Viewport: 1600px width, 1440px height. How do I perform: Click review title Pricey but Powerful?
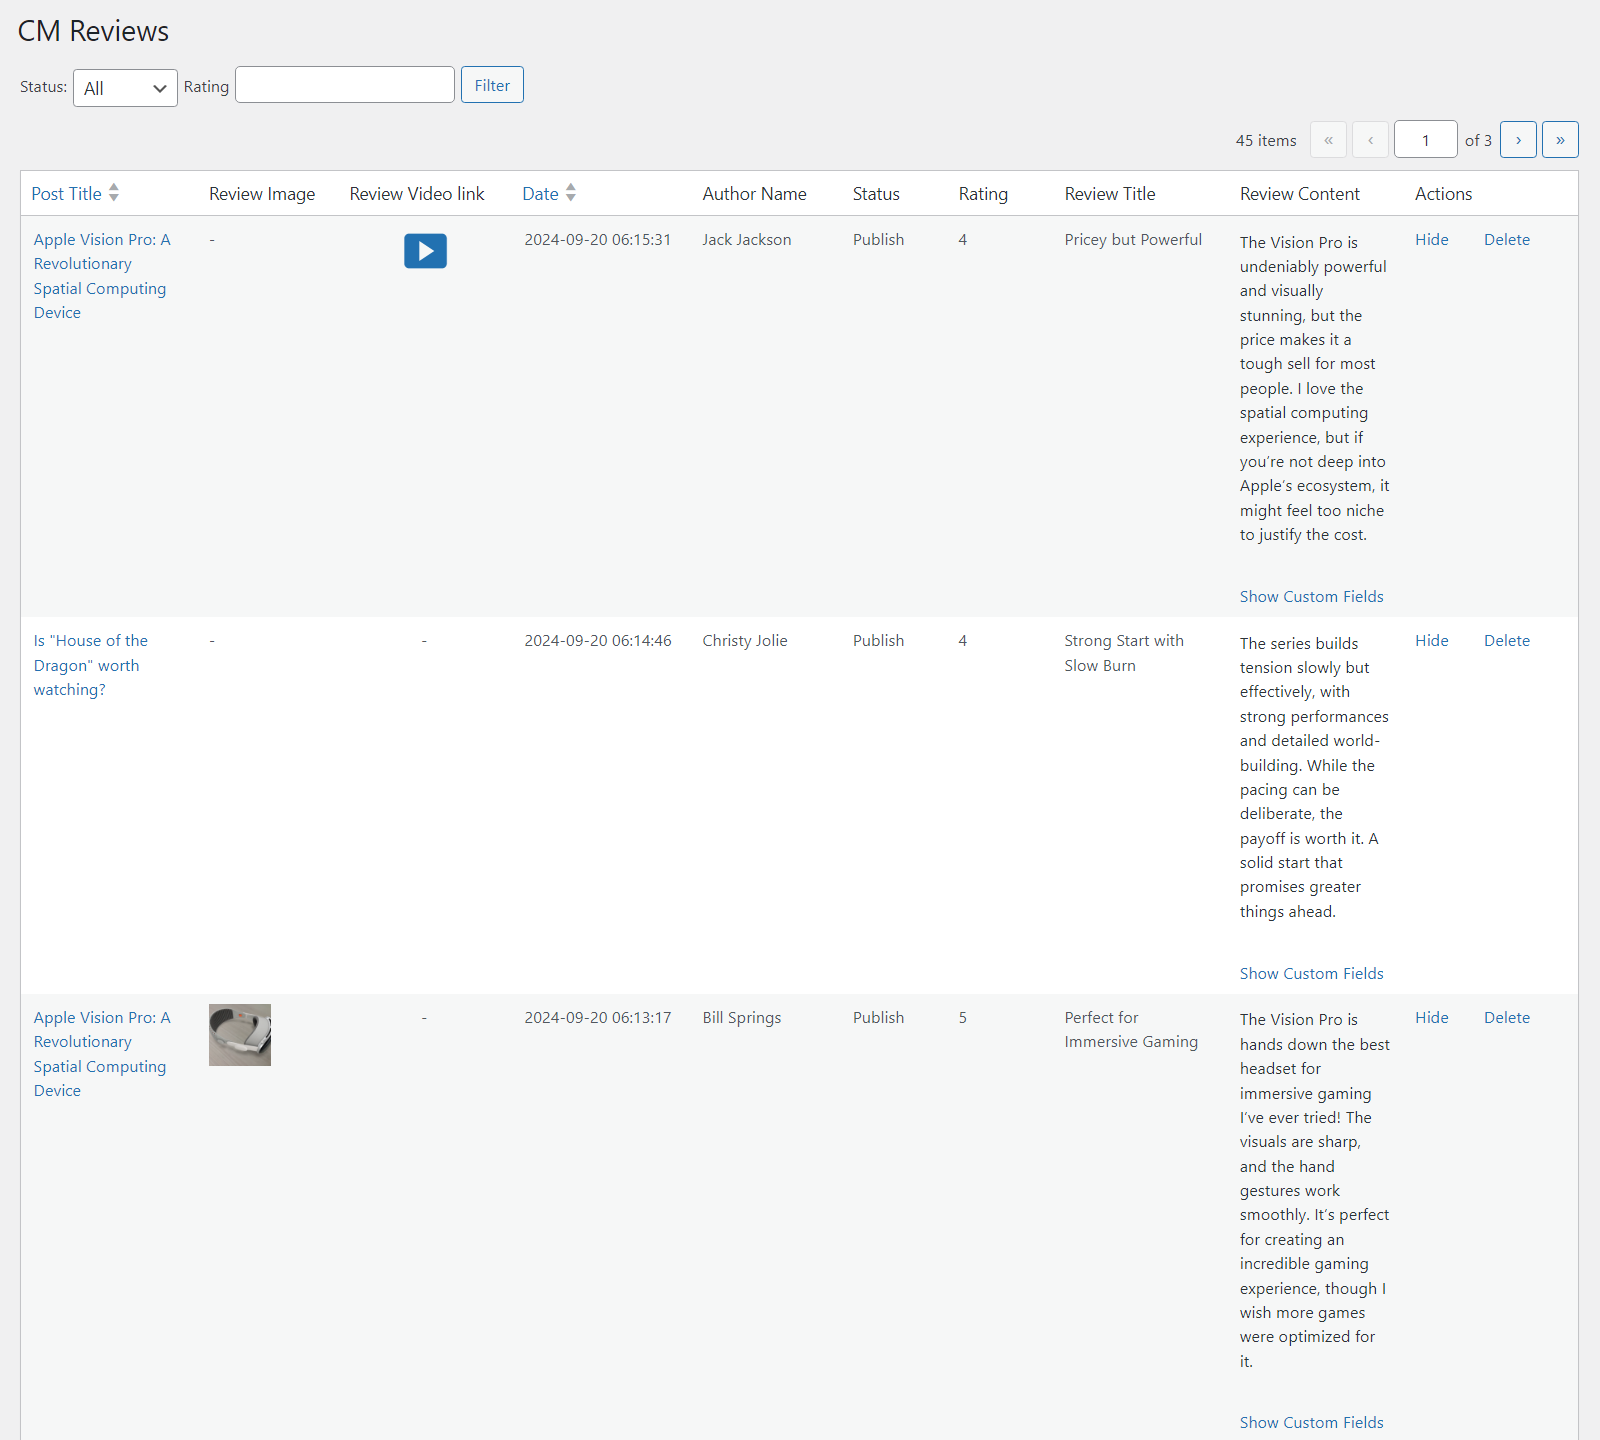point(1133,240)
